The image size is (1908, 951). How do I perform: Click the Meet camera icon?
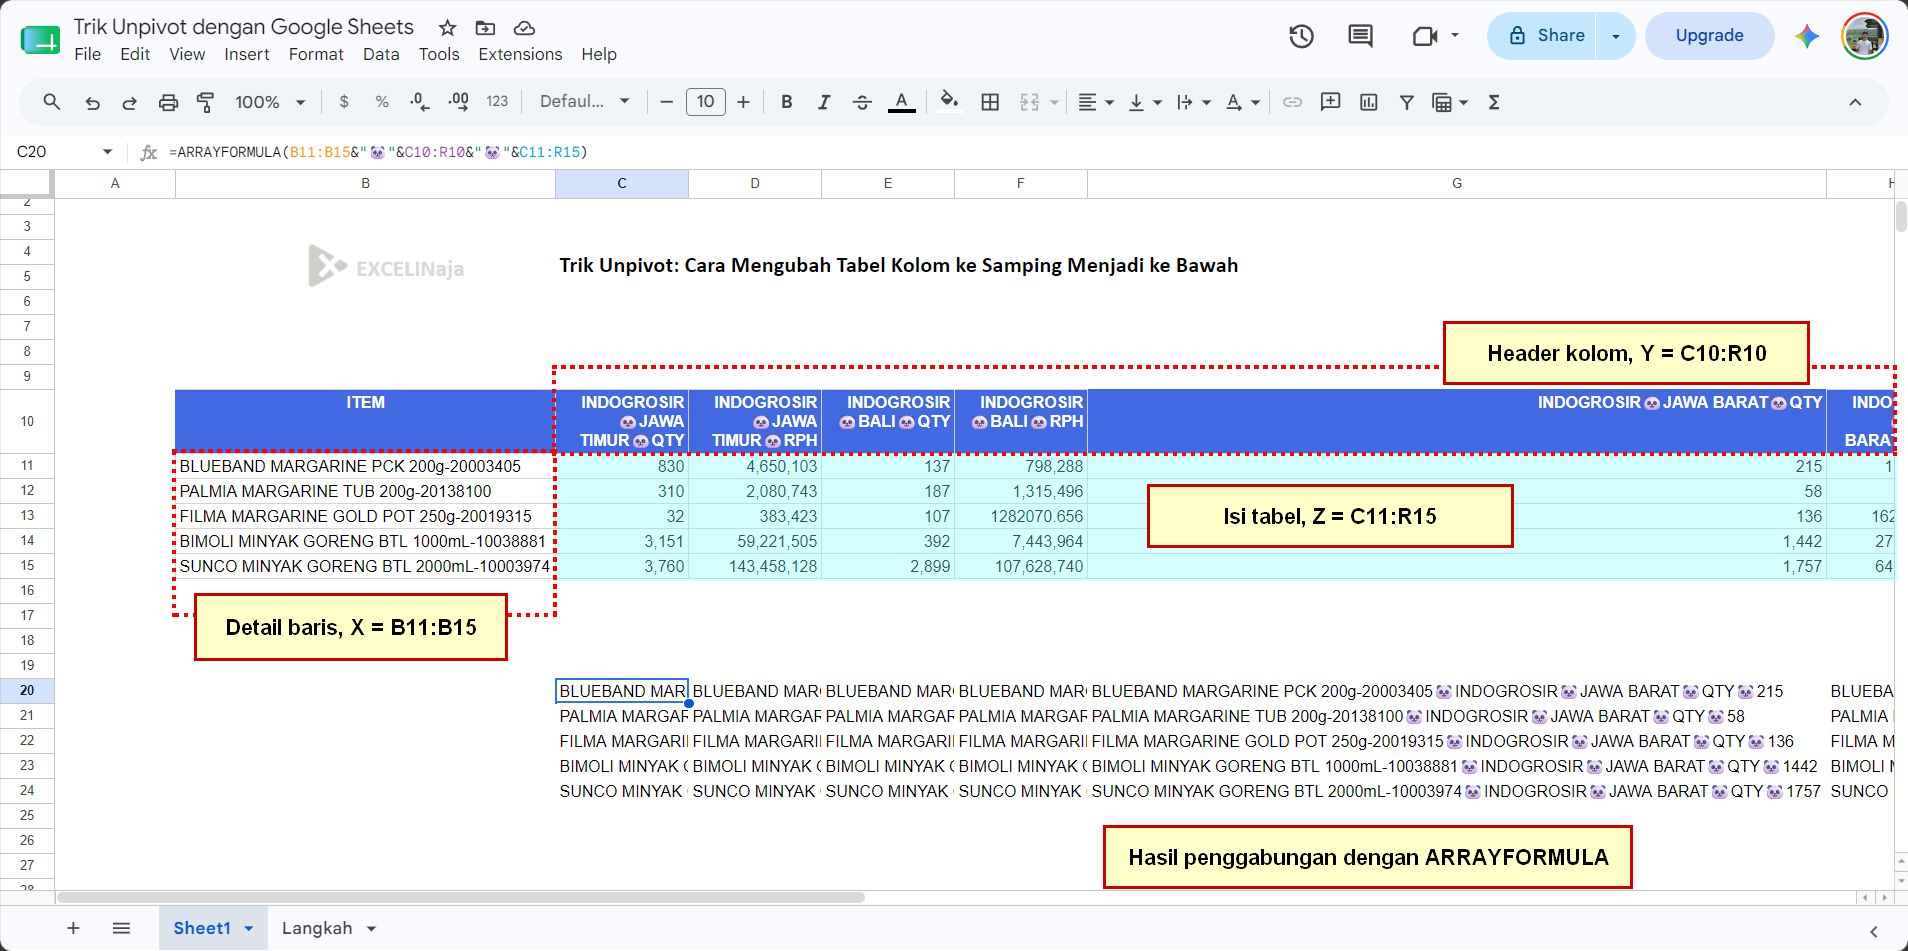click(x=1425, y=37)
